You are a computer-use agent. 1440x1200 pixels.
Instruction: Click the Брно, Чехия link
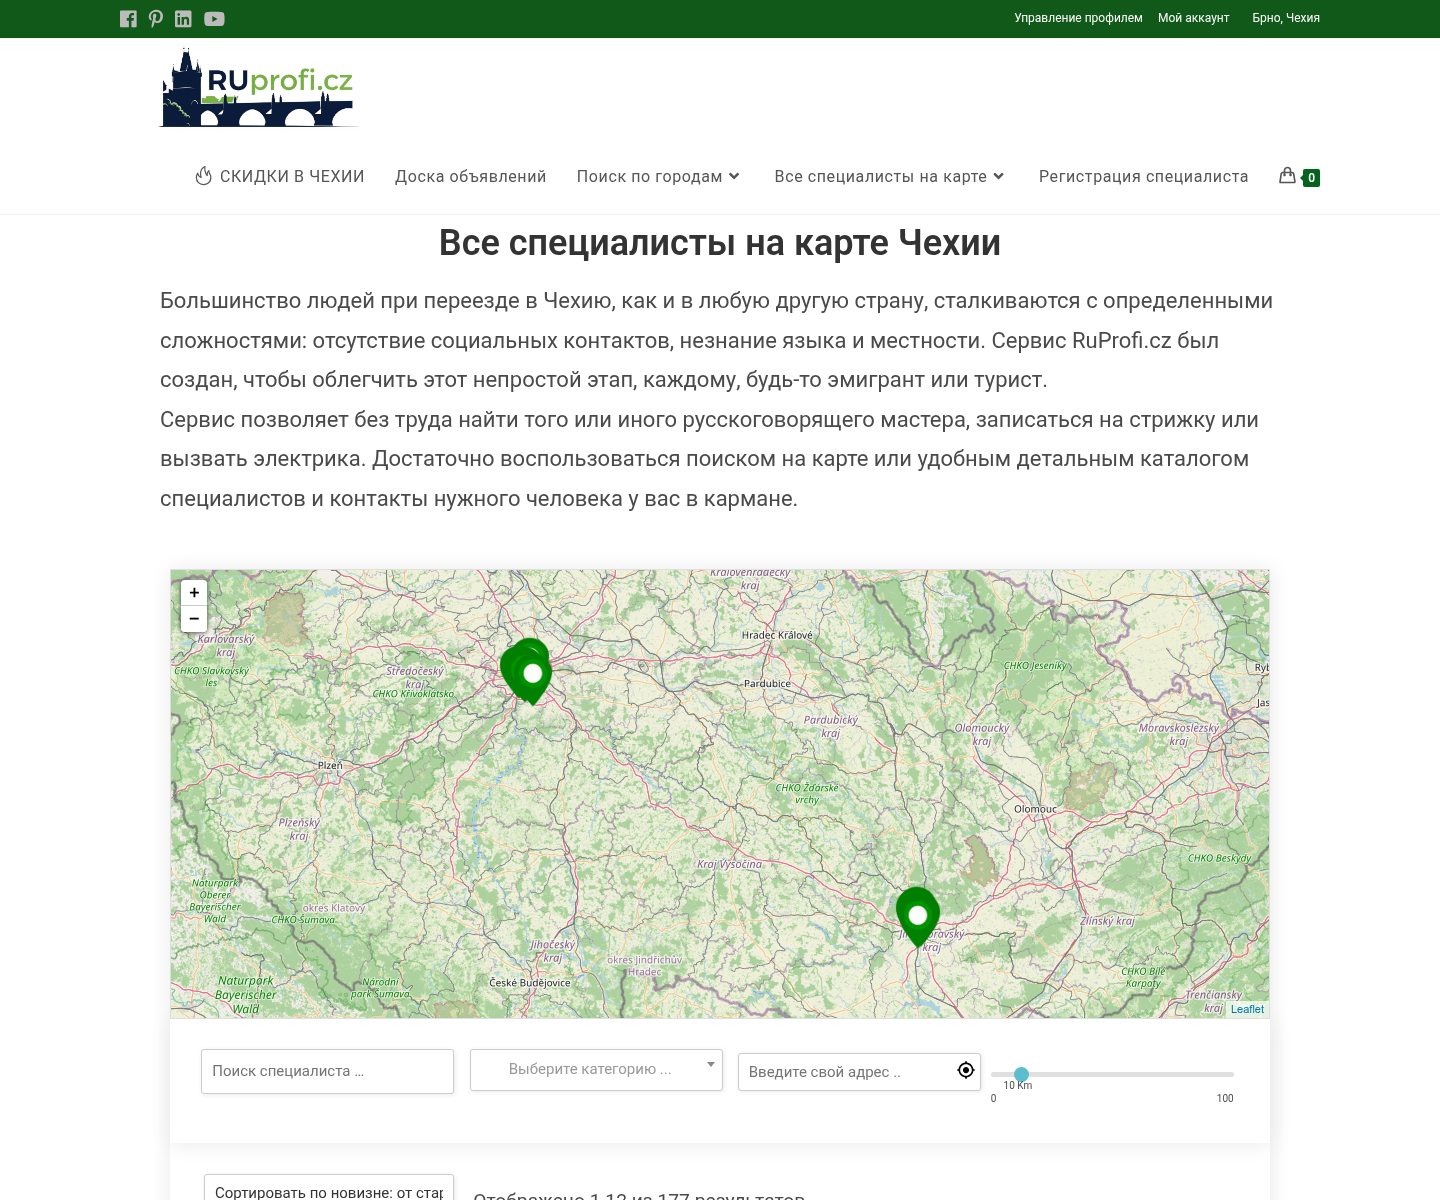(x=1286, y=18)
